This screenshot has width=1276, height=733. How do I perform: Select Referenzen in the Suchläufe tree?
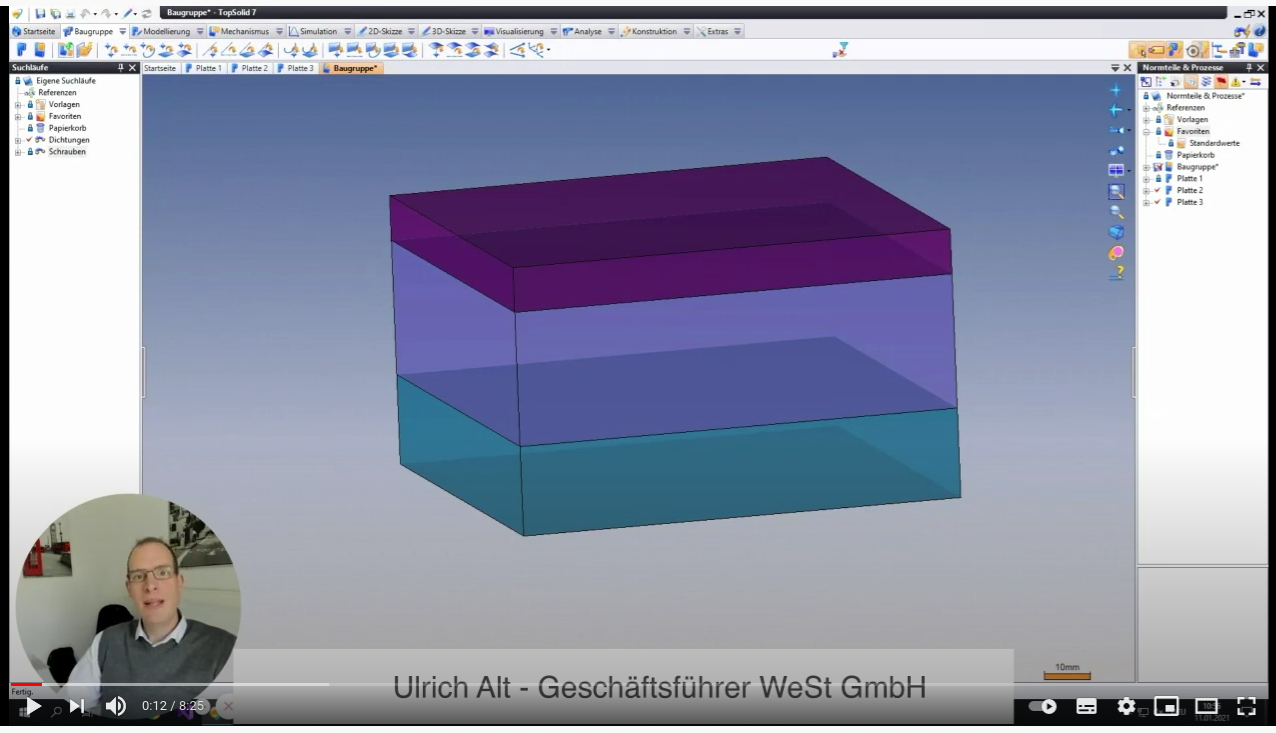(57, 92)
